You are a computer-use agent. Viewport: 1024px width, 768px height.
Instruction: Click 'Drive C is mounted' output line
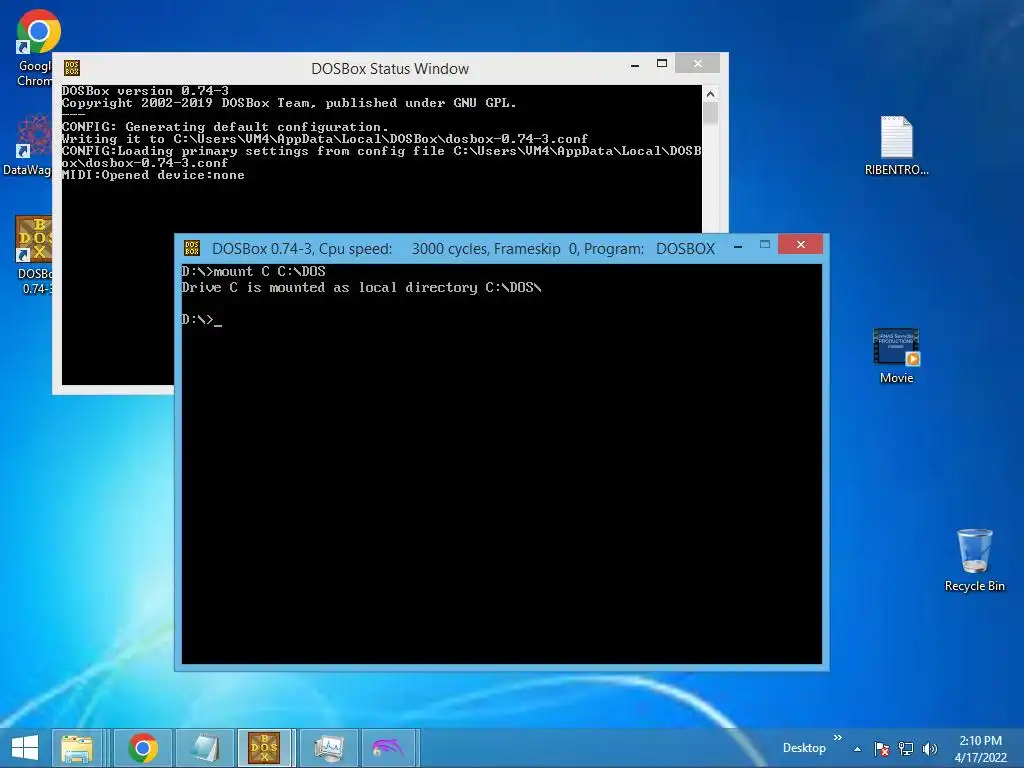pos(361,288)
